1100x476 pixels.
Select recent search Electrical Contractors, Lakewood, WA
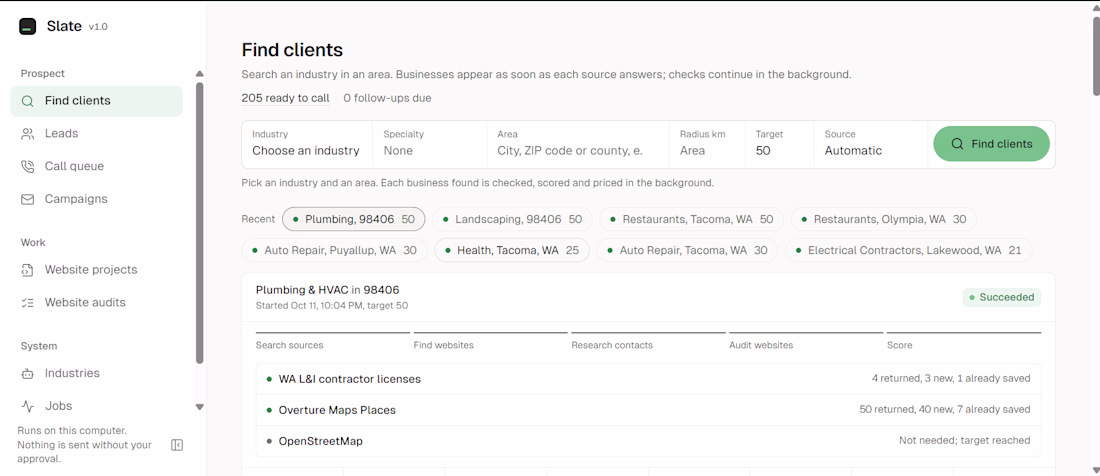coord(908,250)
